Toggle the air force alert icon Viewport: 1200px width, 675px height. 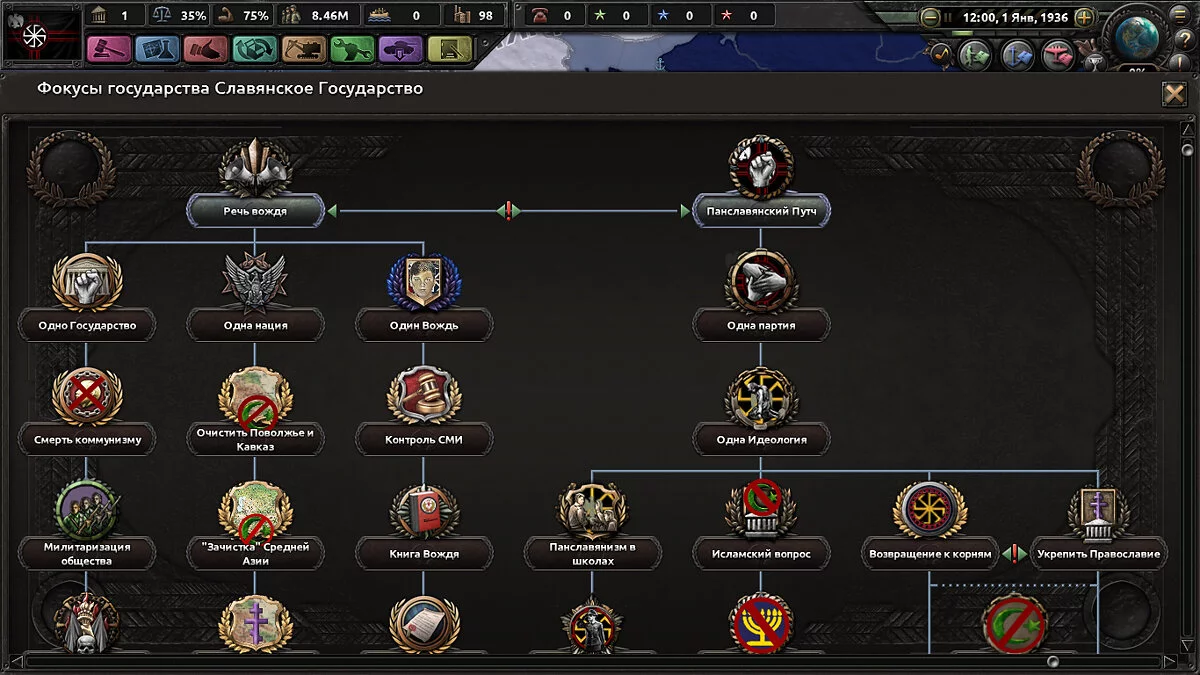[x=1057, y=55]
